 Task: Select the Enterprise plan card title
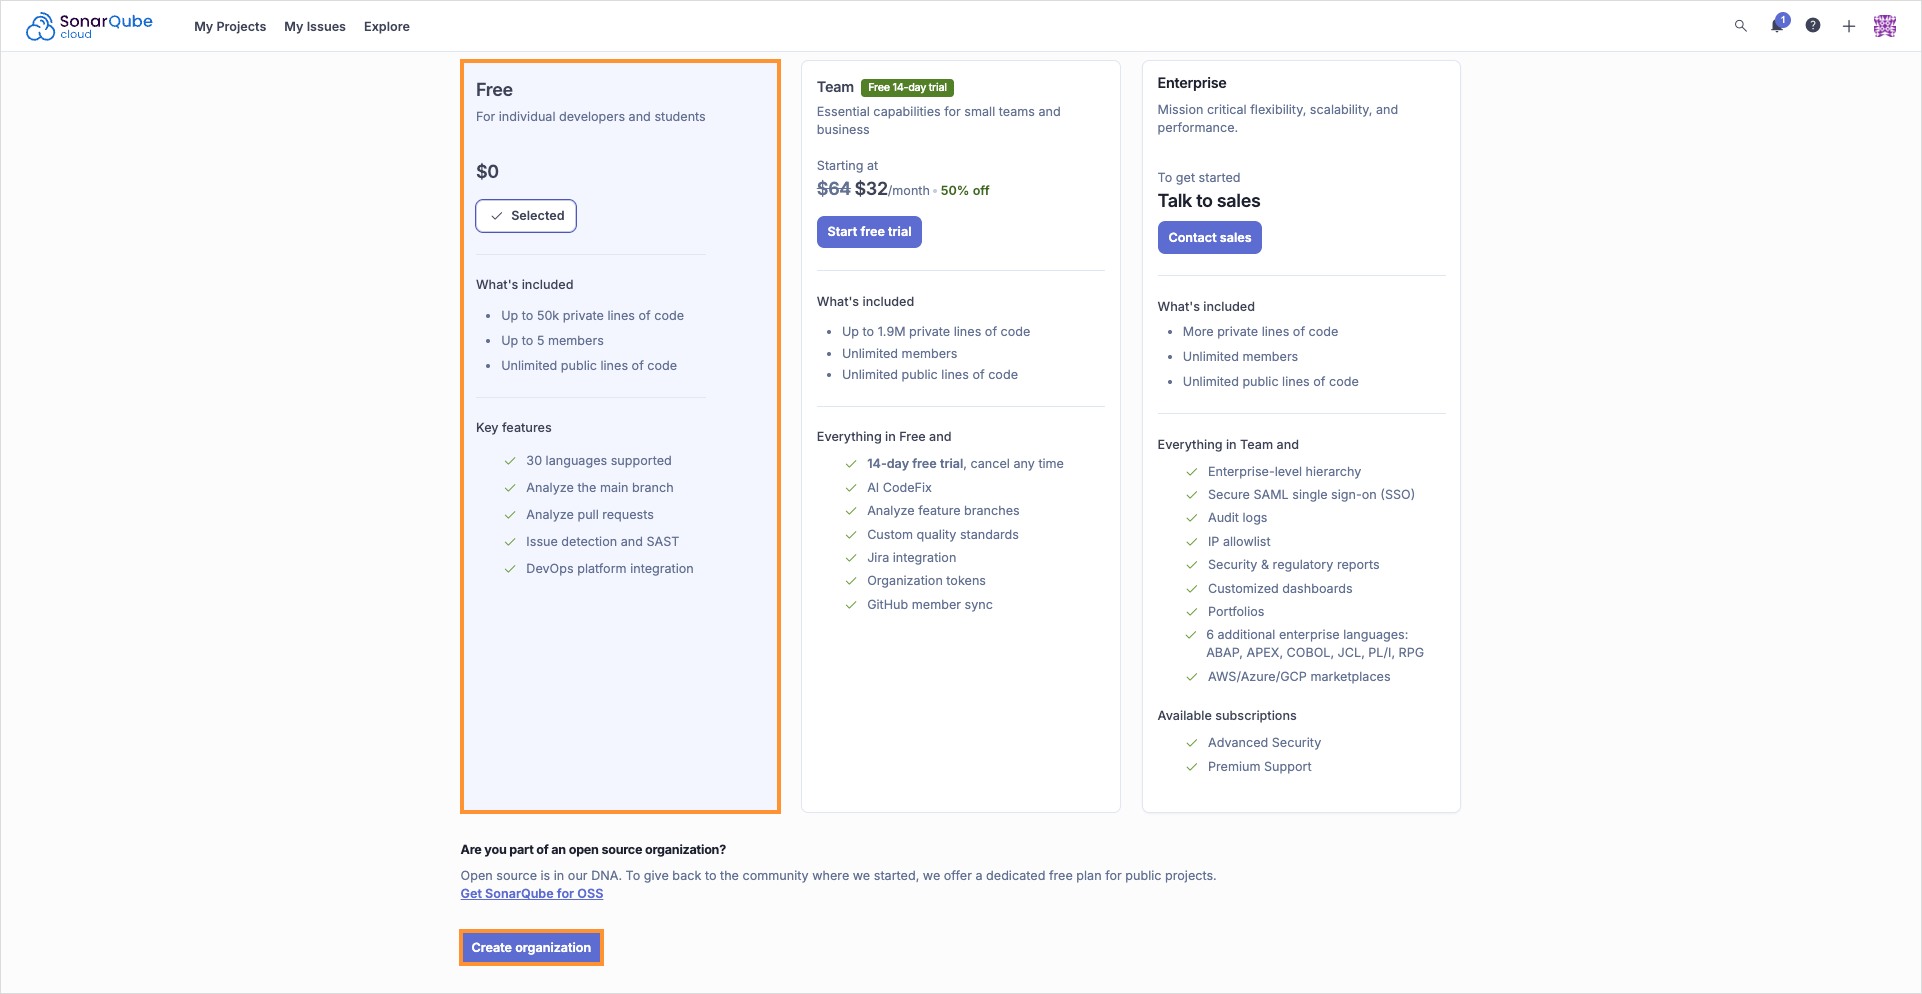coord(1191,83)
